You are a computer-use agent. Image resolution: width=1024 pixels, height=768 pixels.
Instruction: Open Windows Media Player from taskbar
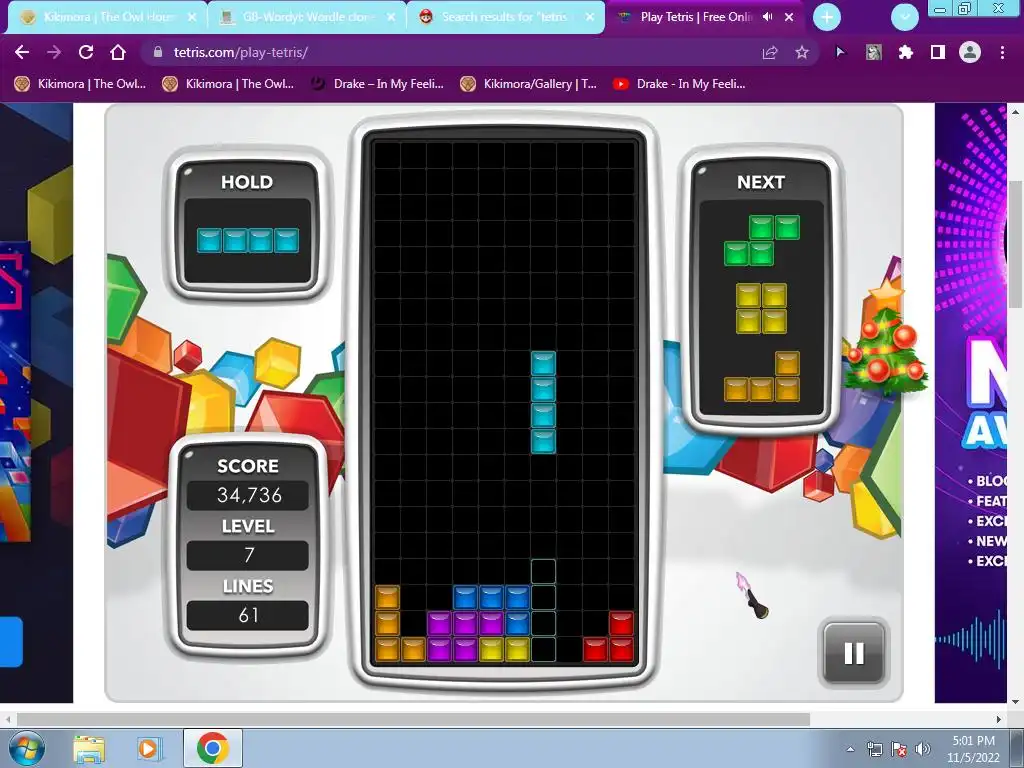[148, 749]
